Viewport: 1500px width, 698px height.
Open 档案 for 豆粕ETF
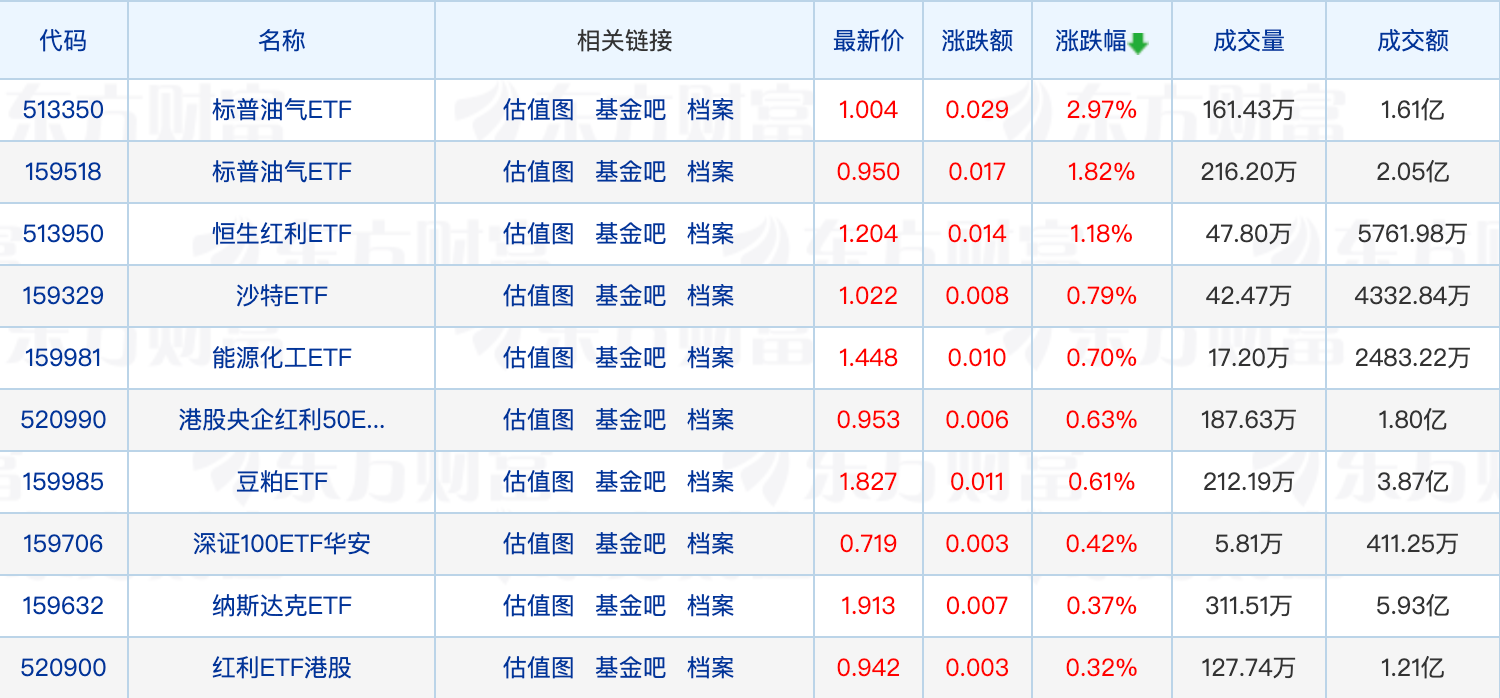(710, 482)
